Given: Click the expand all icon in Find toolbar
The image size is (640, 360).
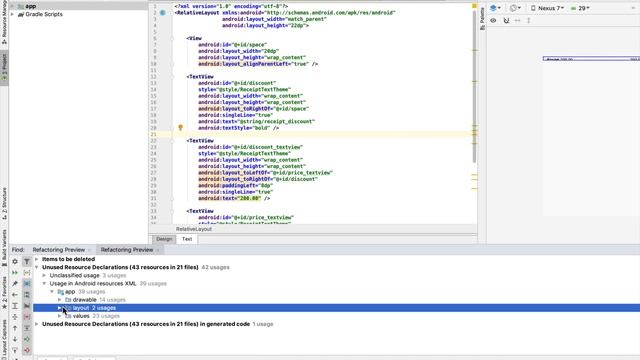Looking at the screenshot, I should coord(15,306).
